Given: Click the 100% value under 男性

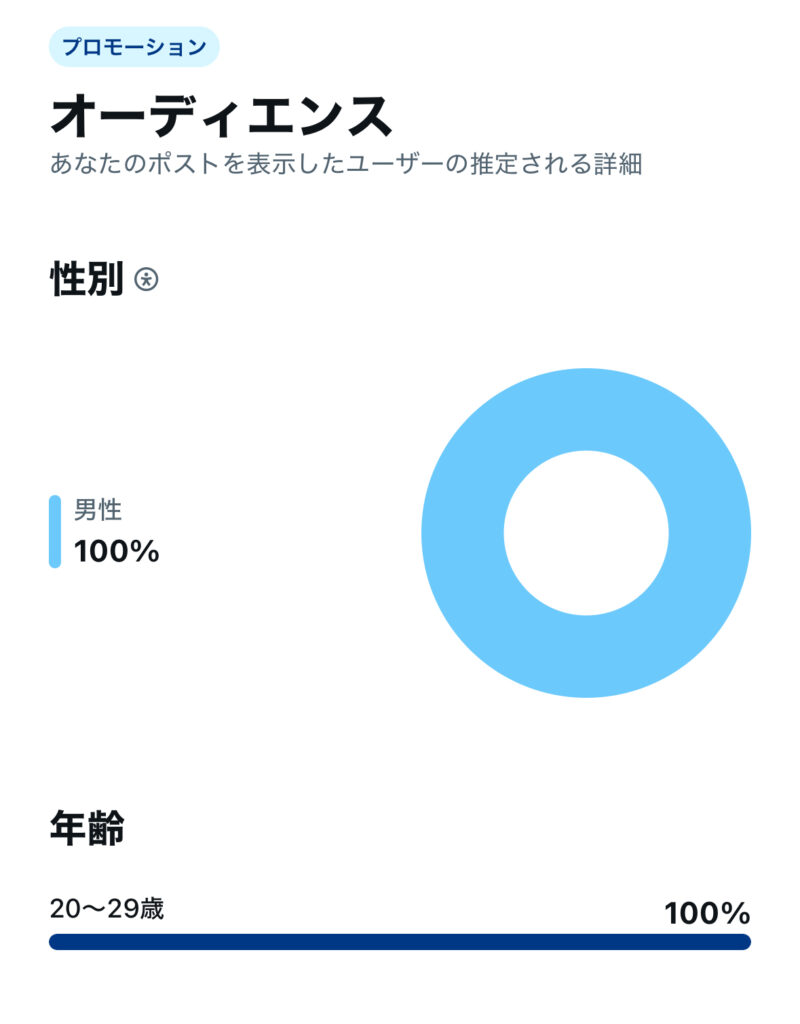Looking at the screenshot, I should coord(117,551).
